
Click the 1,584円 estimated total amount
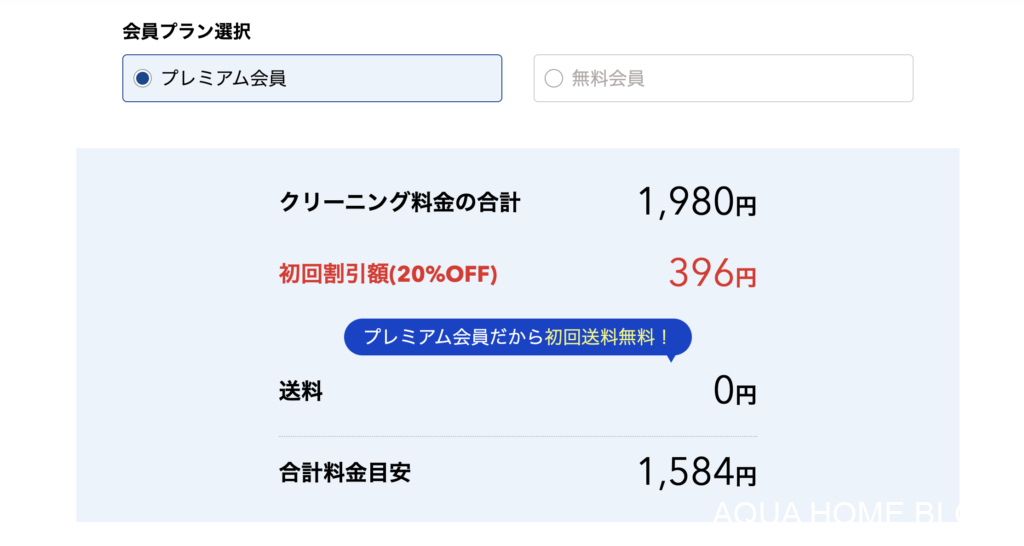pos(696,473)
